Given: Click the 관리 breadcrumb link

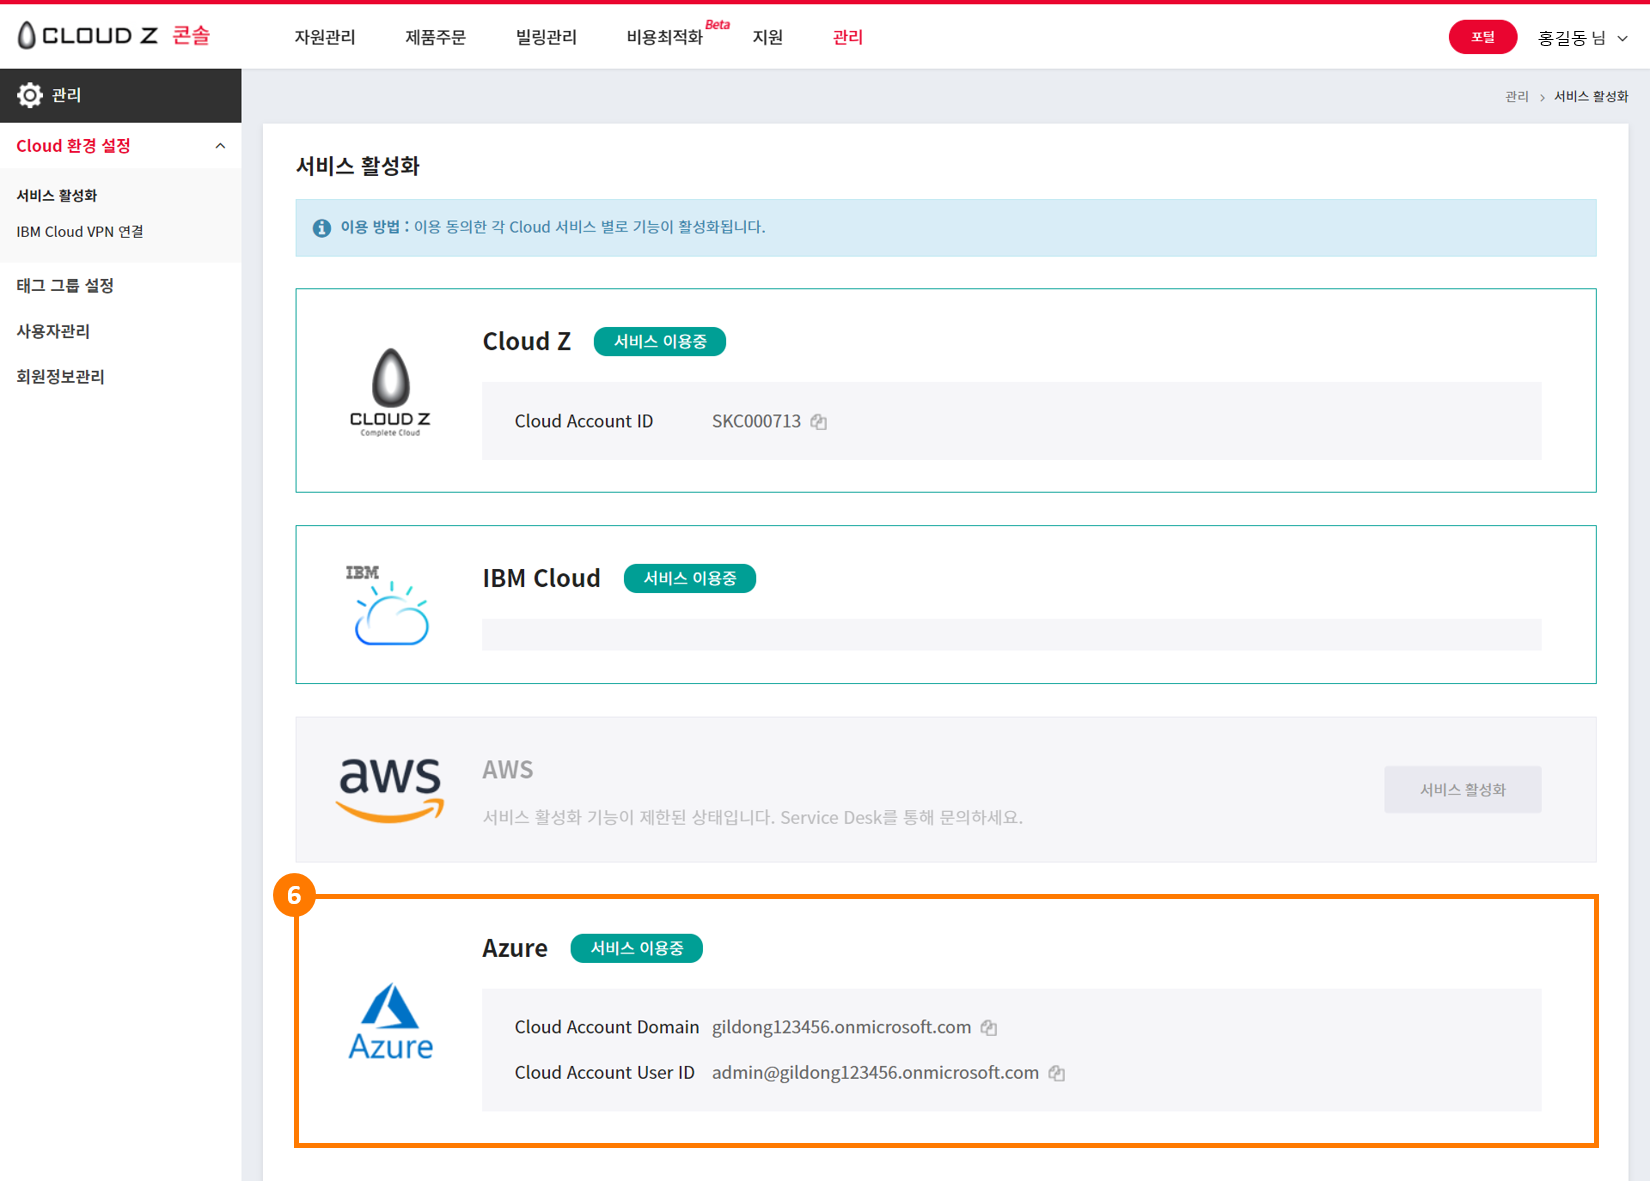Looking at the screenshot, I should (1517, 97).
